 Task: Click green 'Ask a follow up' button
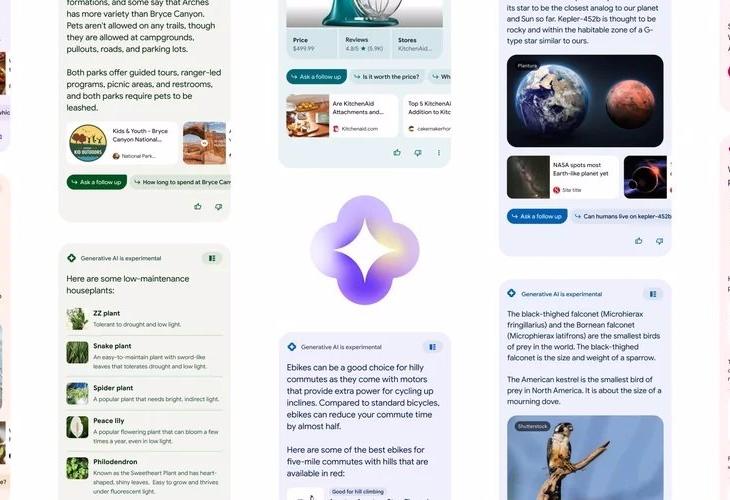97,182
